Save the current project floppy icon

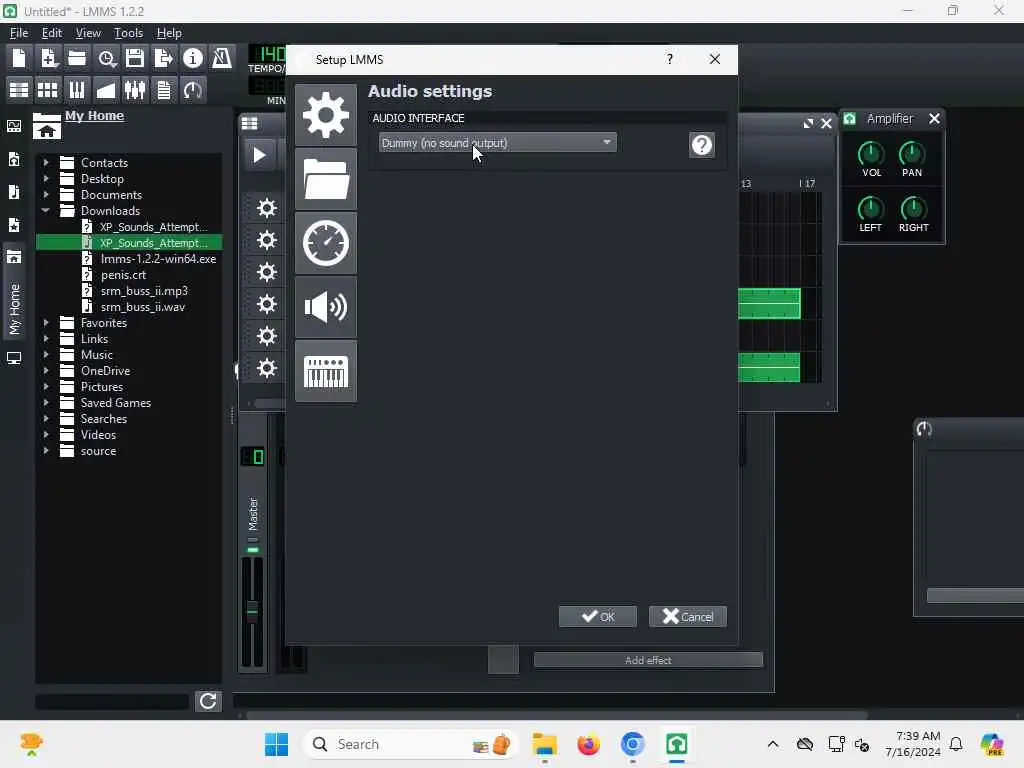(x=135, y=59)
